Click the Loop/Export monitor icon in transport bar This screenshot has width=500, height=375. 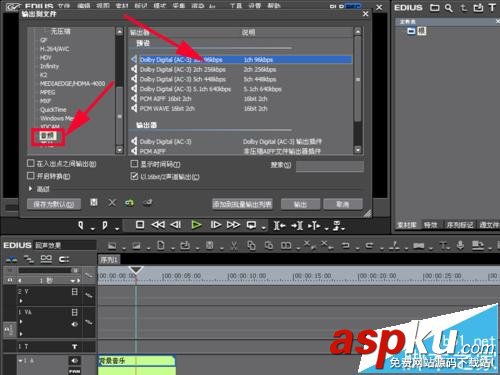(251, 225)
